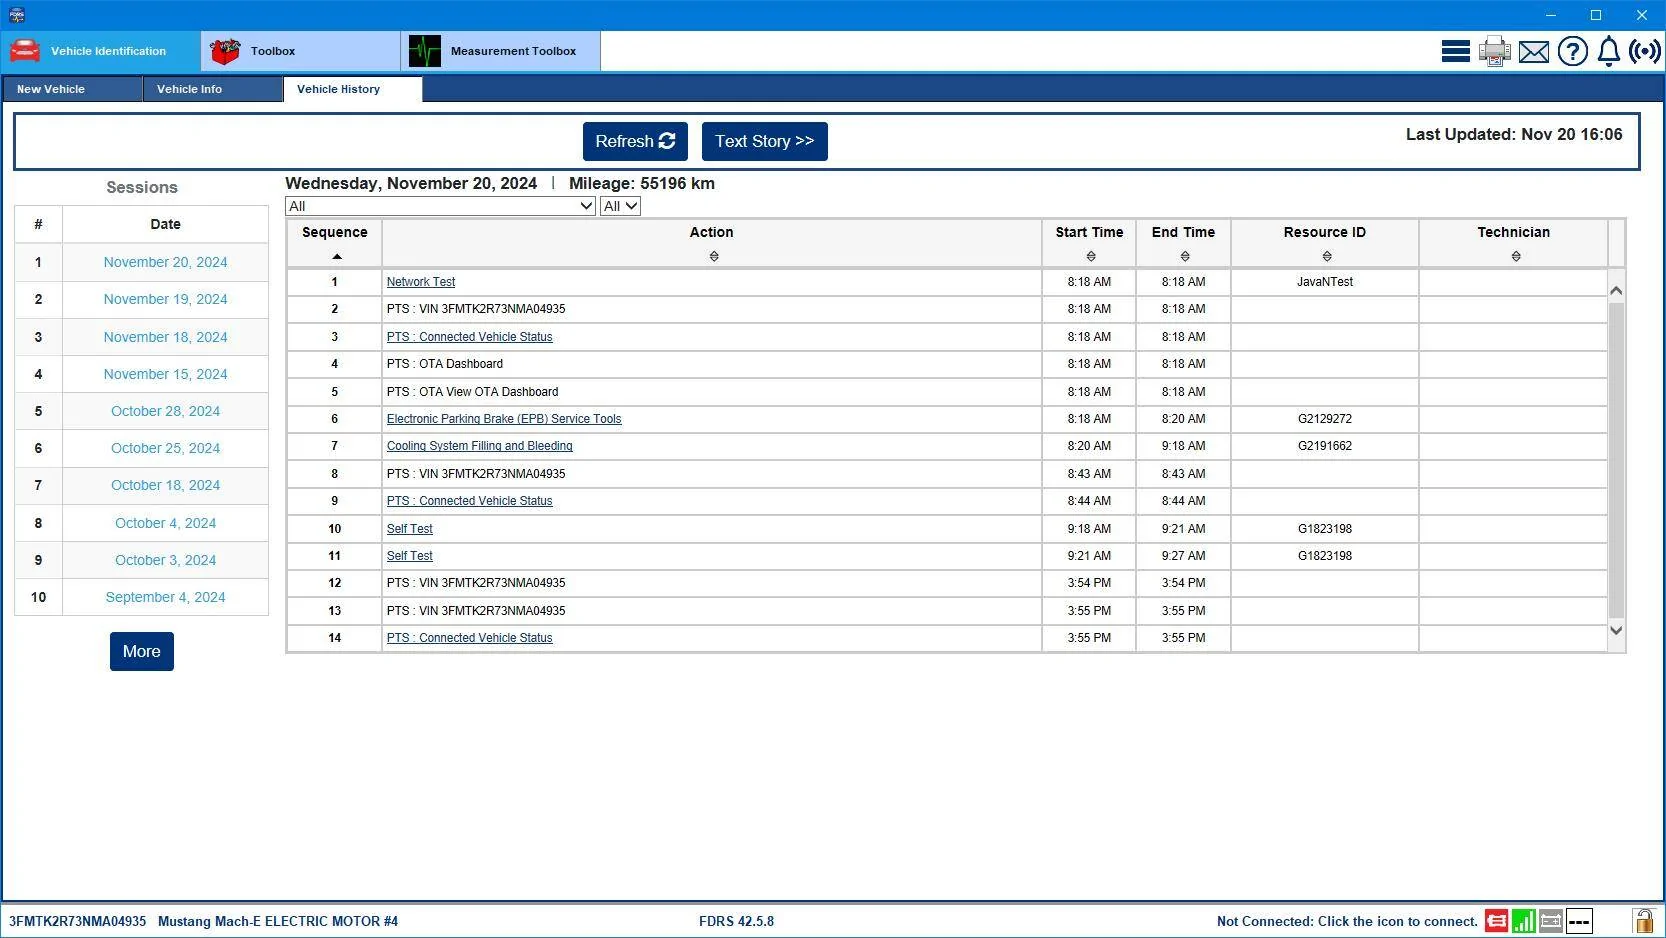Switch to the Vehicle Info tab
Screen dimensions: 1666x938
[x=213, y=89]
